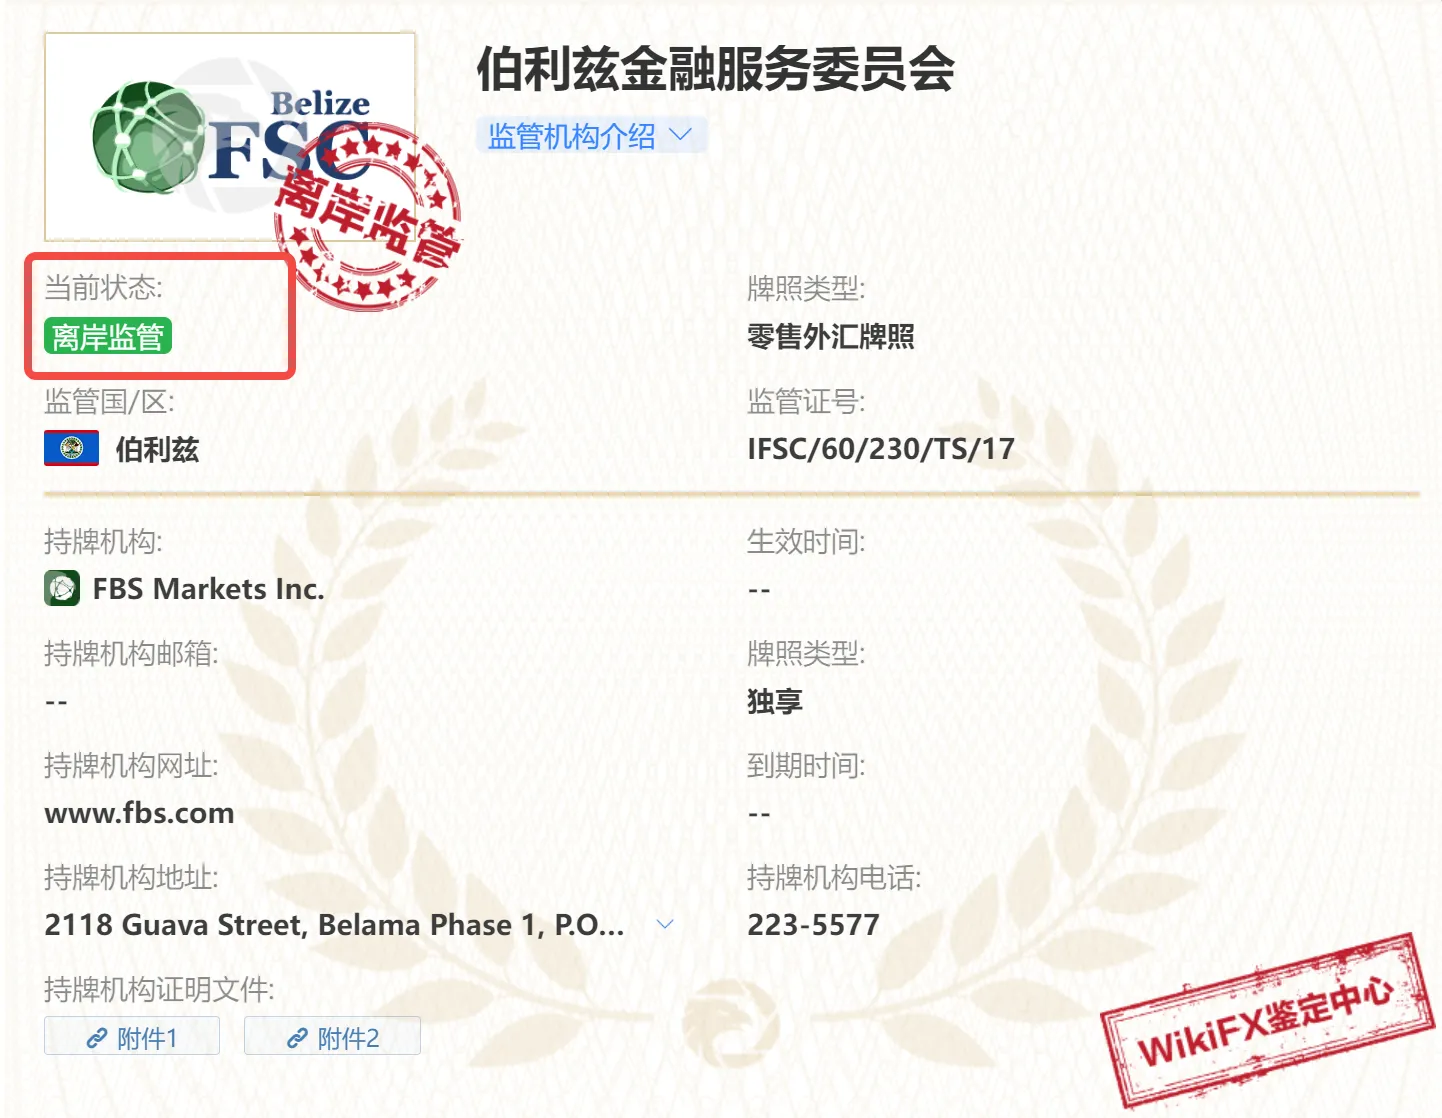Click the Belize flag icon

pos(71,448)
